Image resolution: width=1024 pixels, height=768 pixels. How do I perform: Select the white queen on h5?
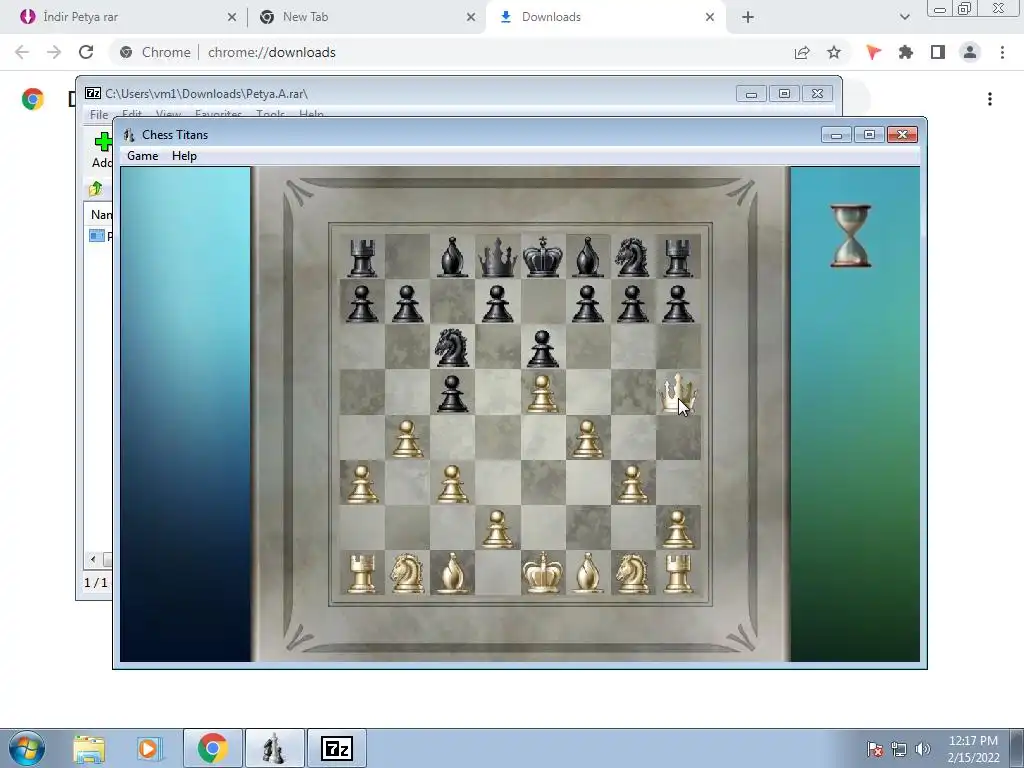pyautogui.click(x=678, y=394)
